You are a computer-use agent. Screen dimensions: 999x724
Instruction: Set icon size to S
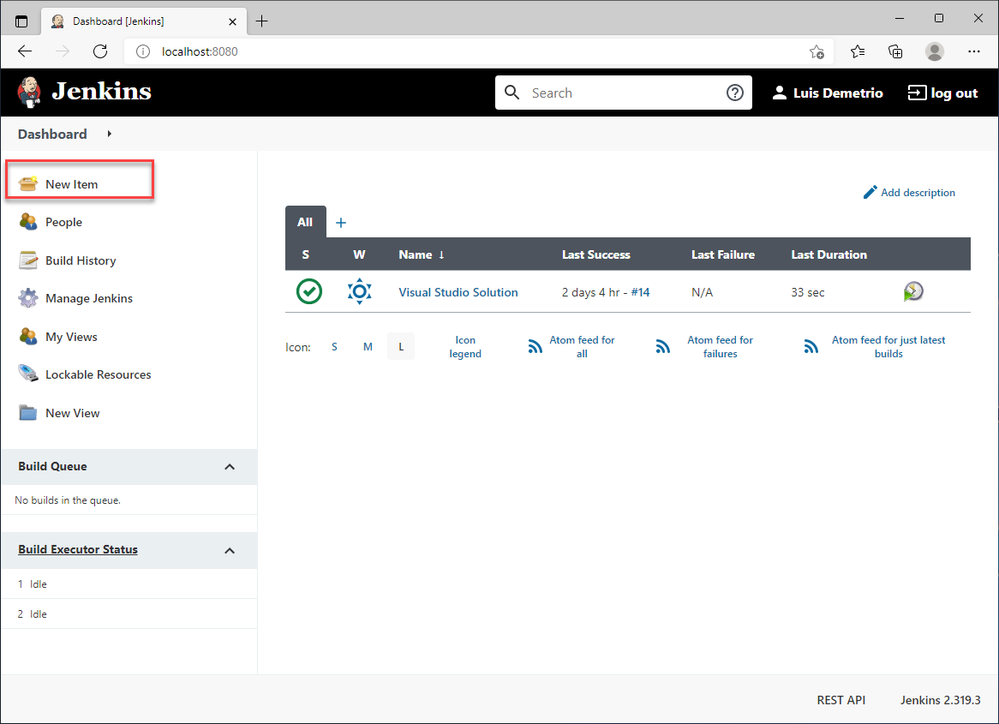tap(334, 347)
